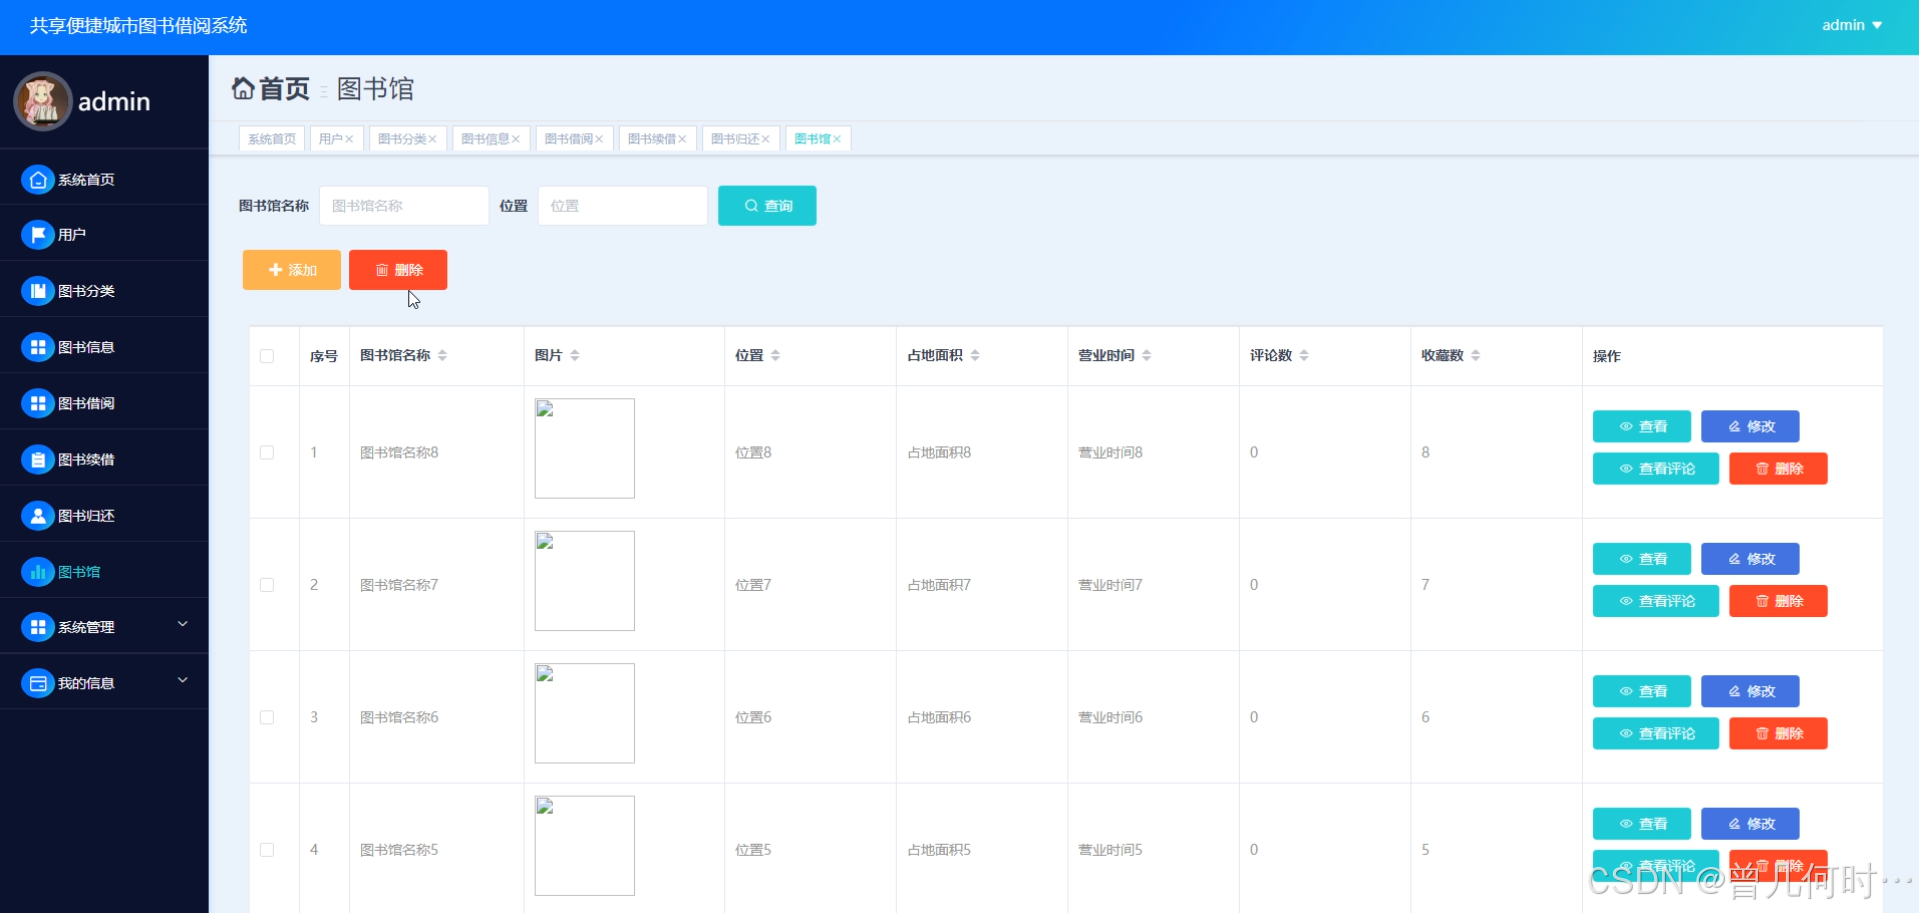Check the row for 图书馆名称8
The image size is (1919, 913).
[267, 452]
